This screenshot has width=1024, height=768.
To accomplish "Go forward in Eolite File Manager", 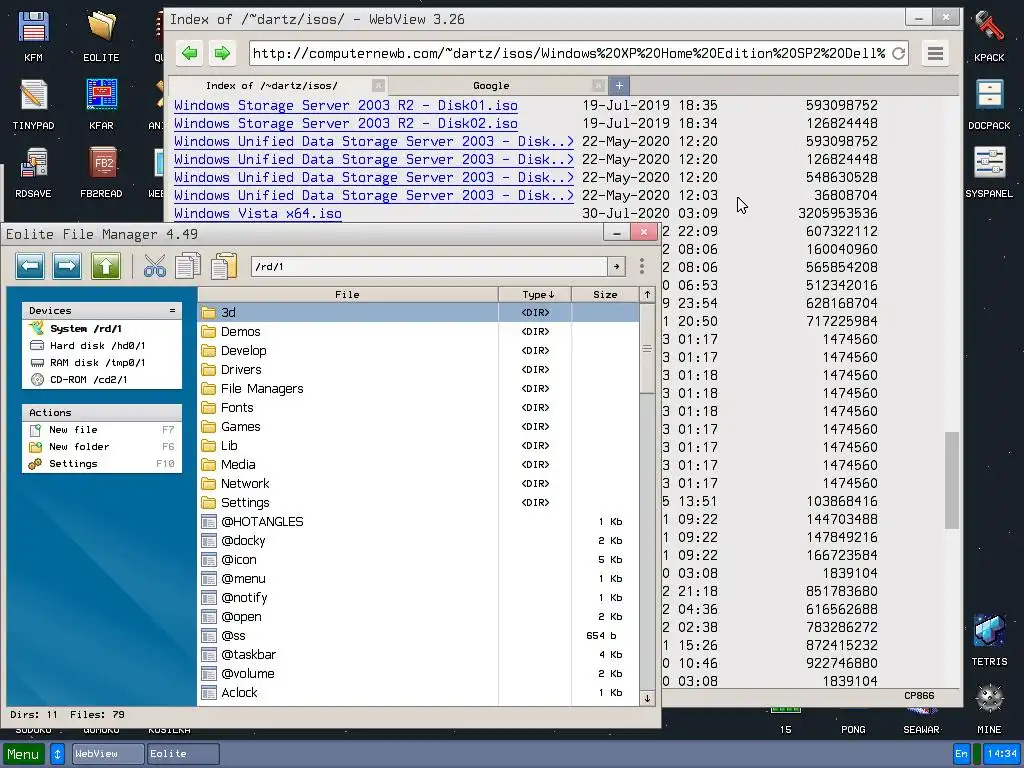I will pos(67,266).
